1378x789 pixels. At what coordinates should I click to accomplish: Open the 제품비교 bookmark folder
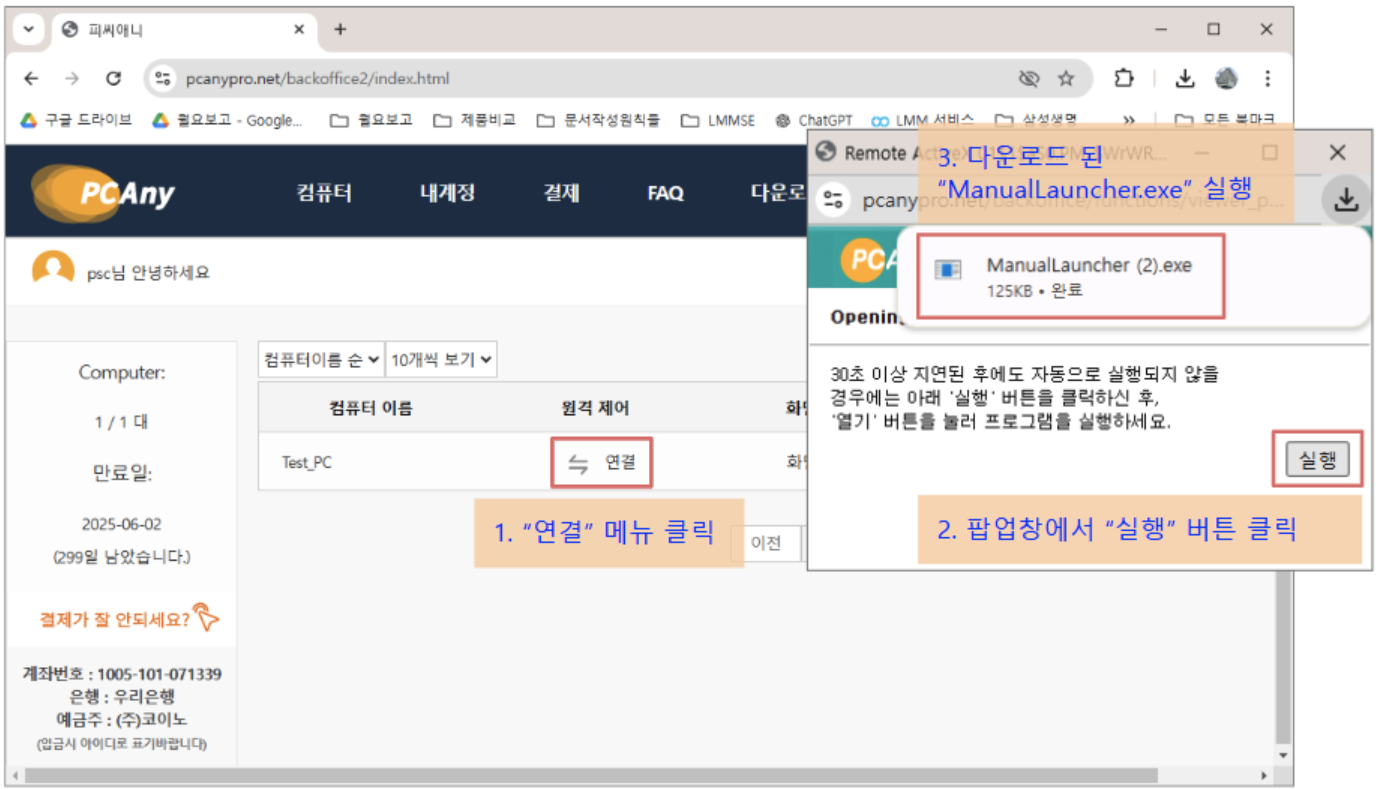pyautogui.click(x=475, y=120)
